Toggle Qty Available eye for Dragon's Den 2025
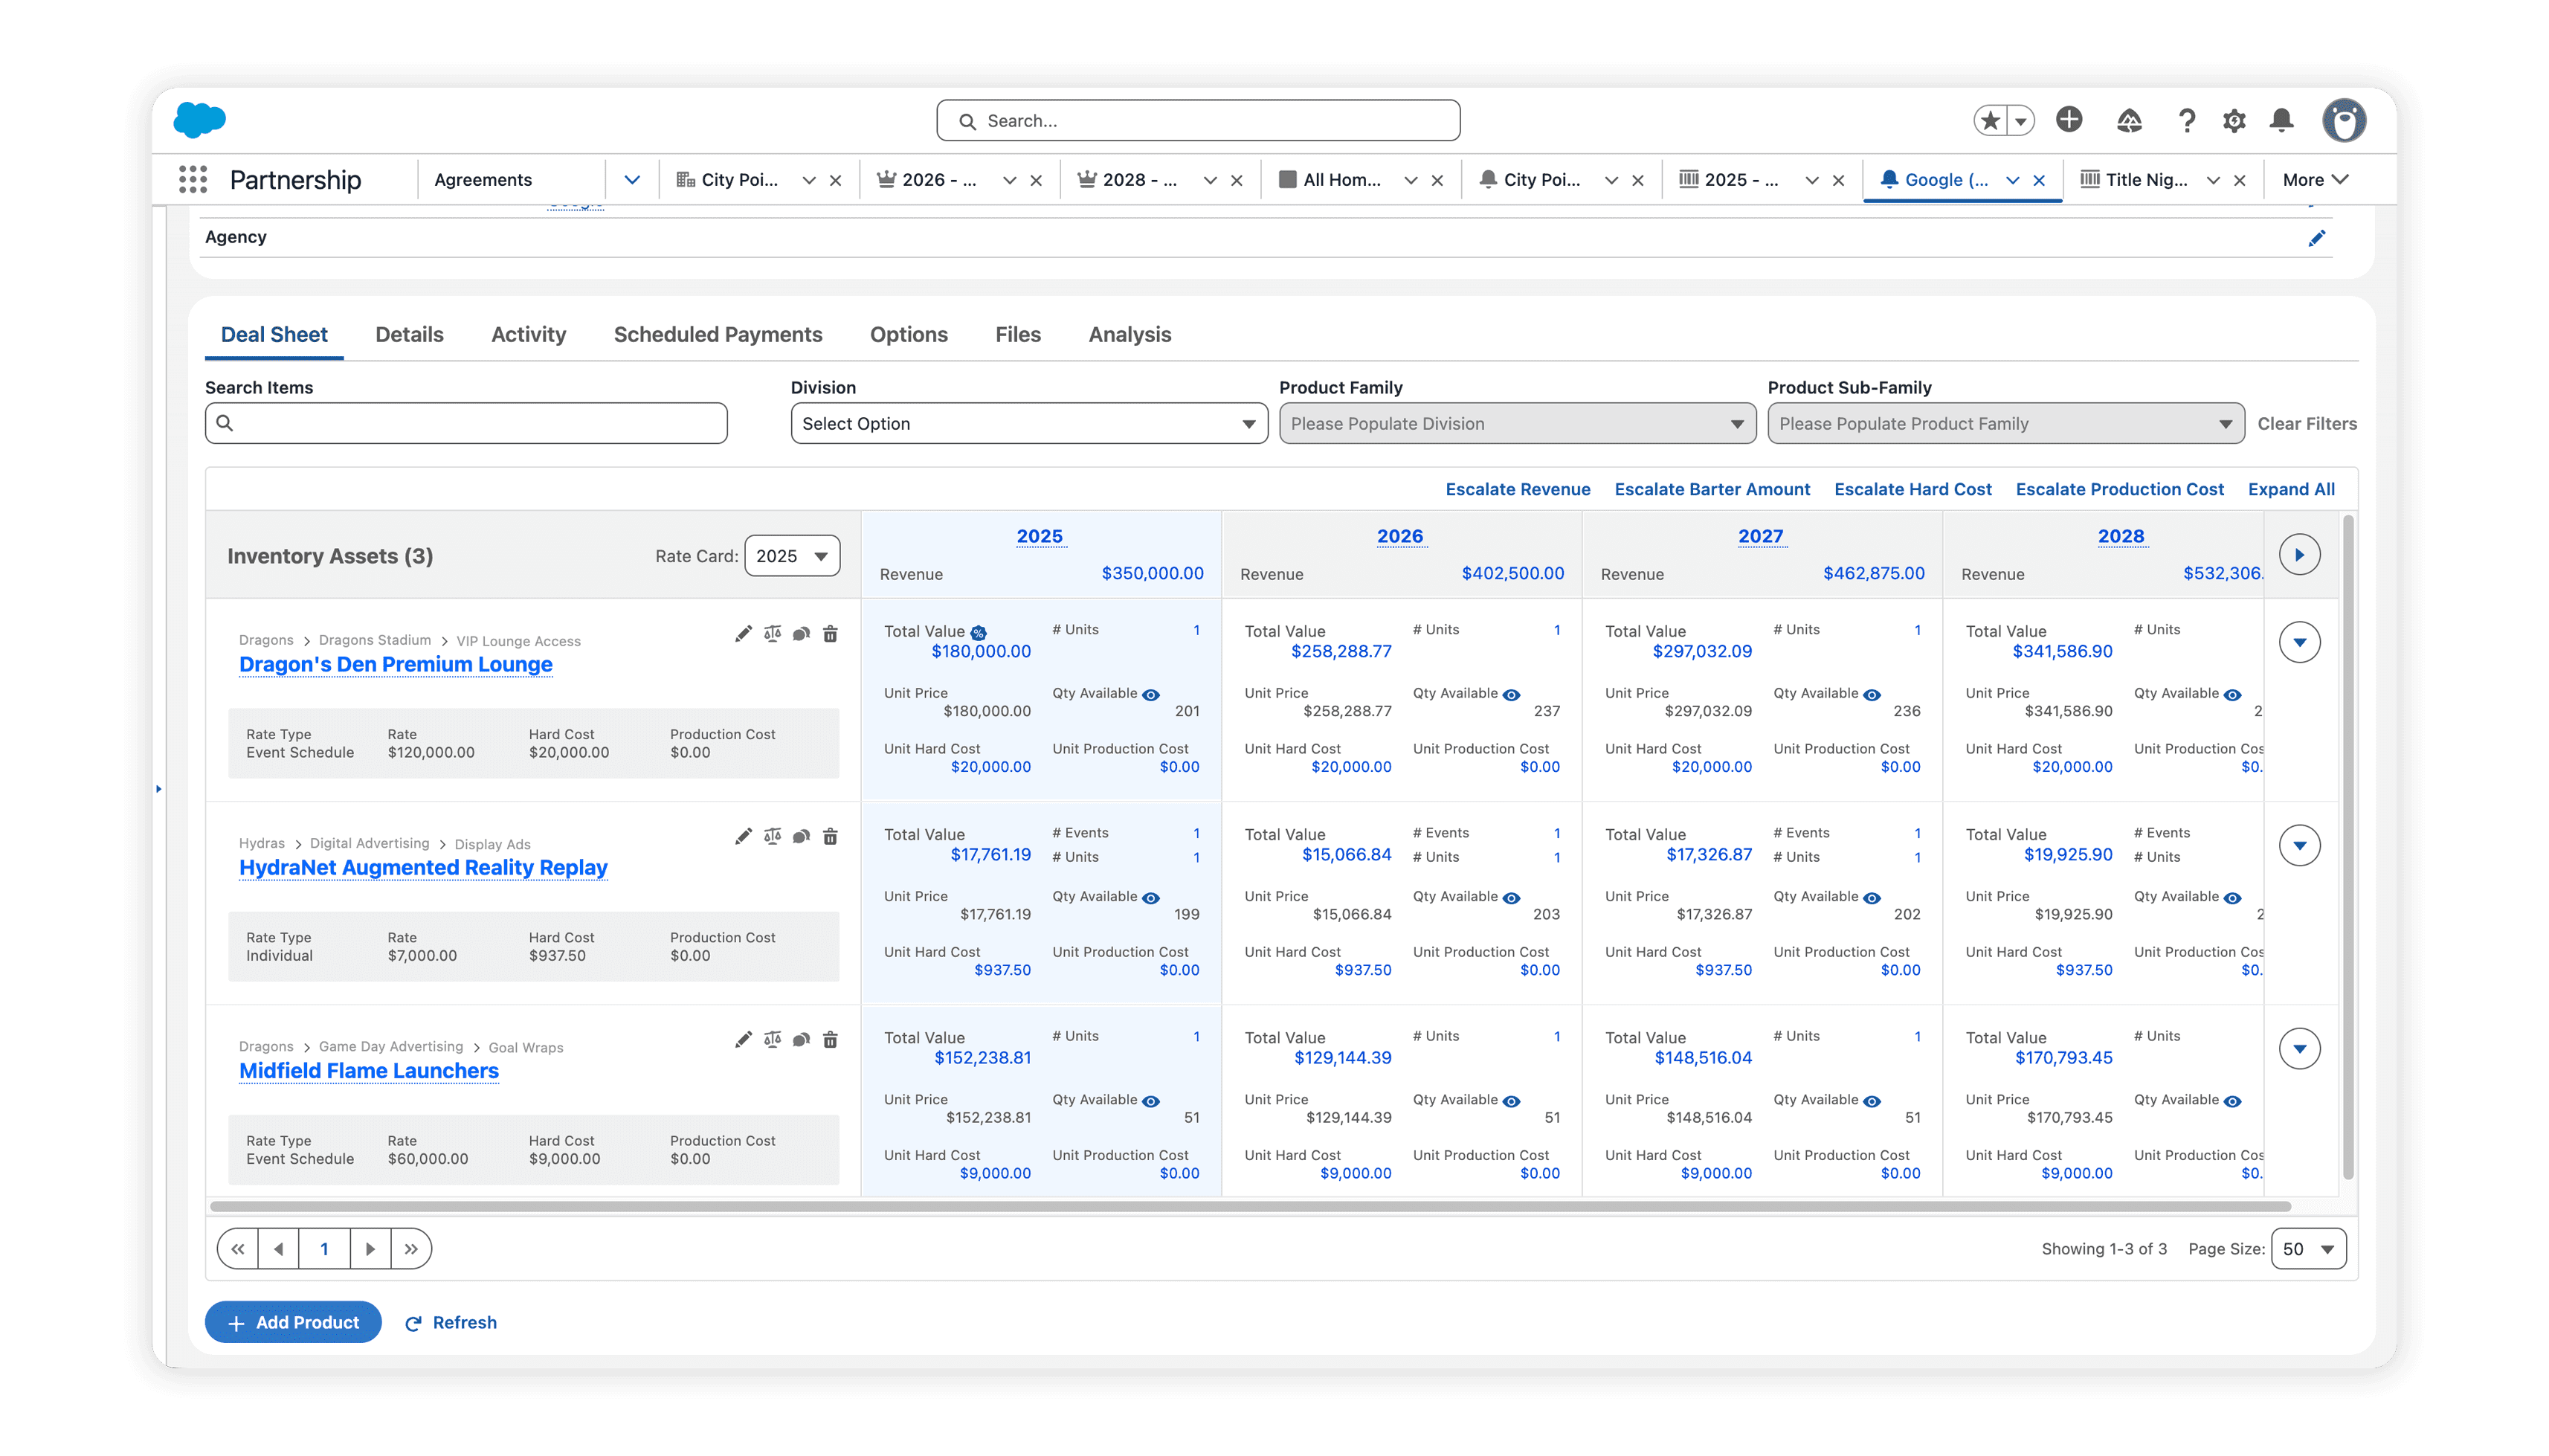This screenshot has height=1456, width=2549. tap(1151, 695)
